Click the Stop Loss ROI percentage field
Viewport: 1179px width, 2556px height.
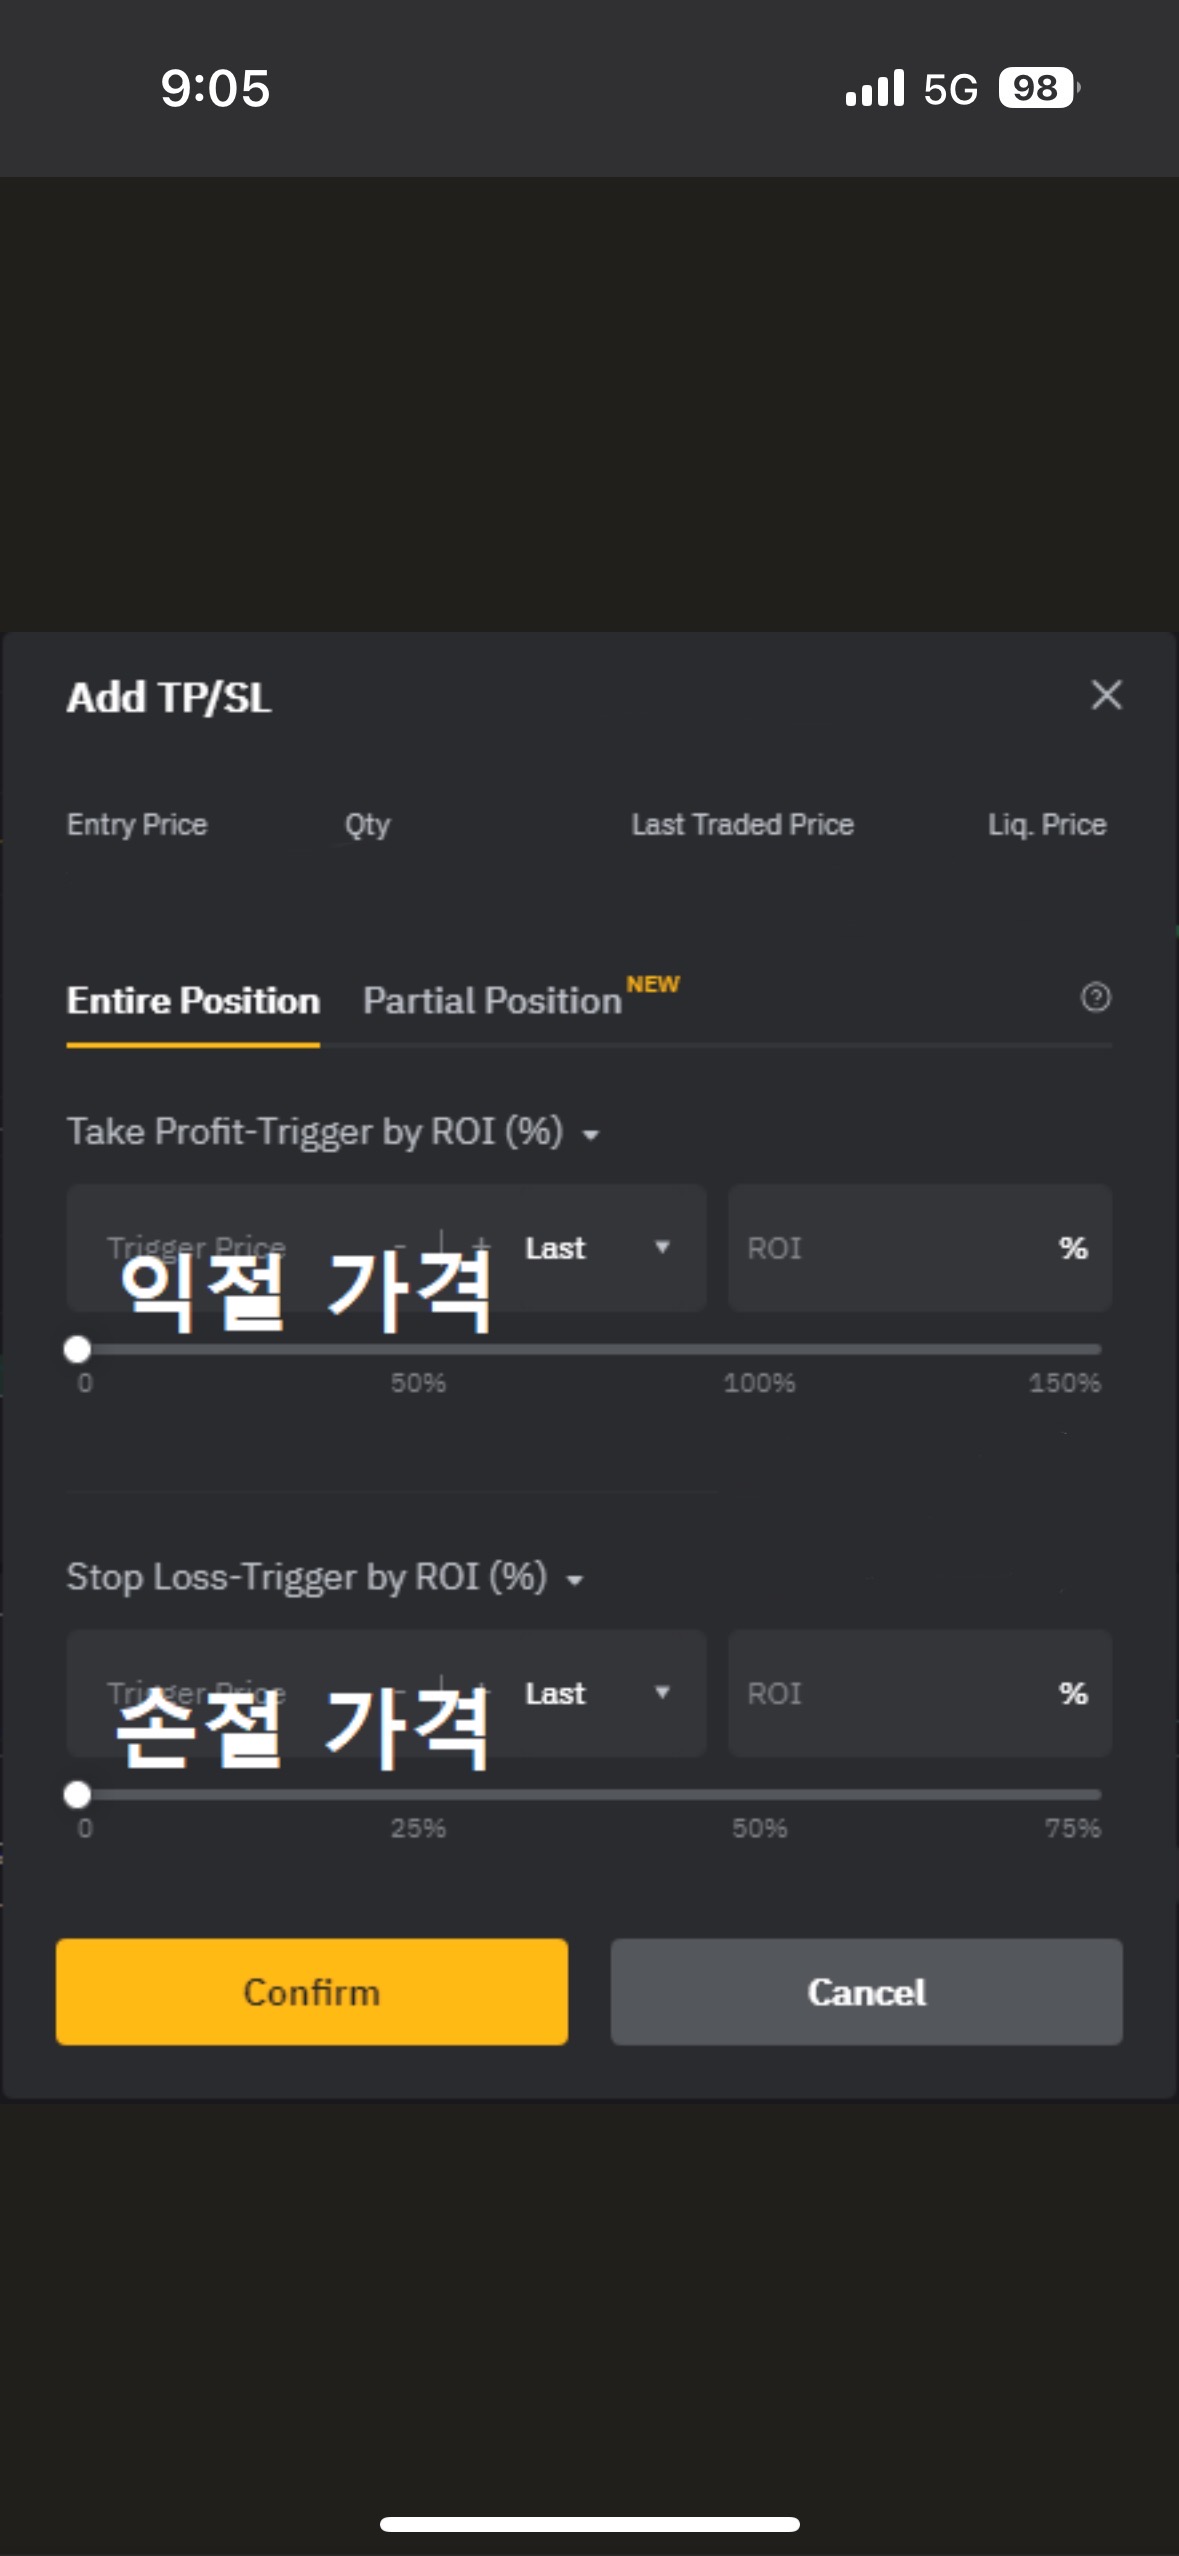pyautogui.click(x=920, y=1693)
